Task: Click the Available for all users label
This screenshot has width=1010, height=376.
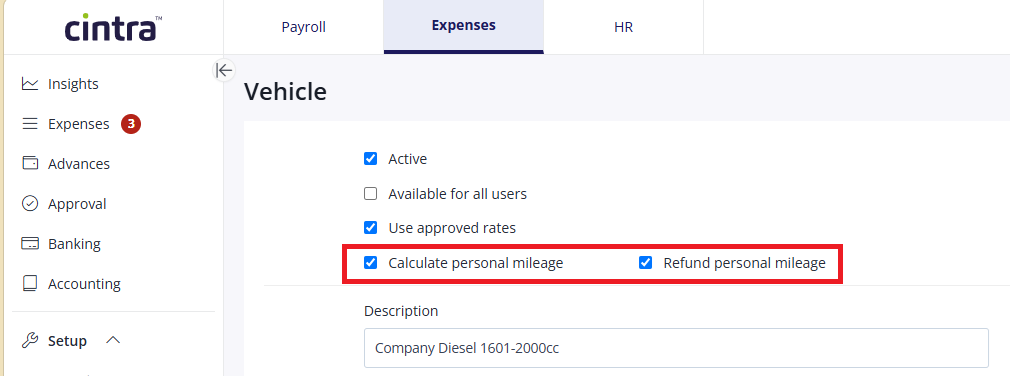Action: tap(457, 193)
